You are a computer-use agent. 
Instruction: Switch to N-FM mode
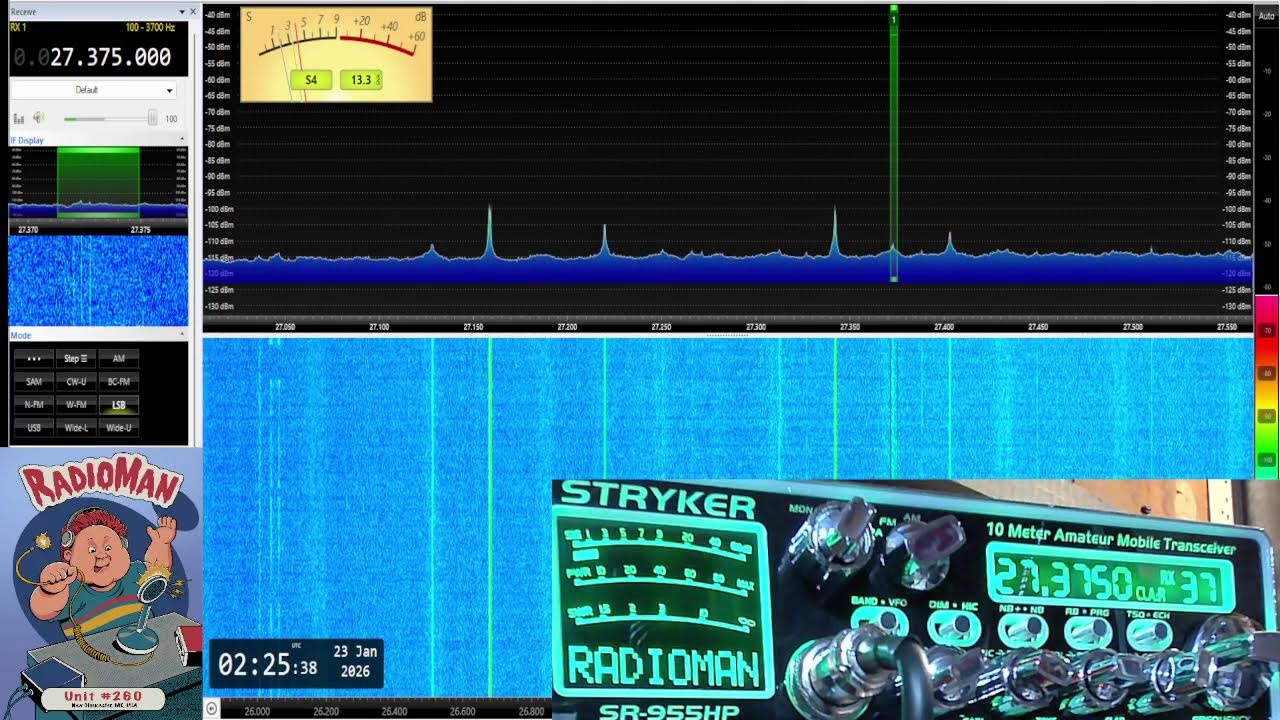[34, 405]
